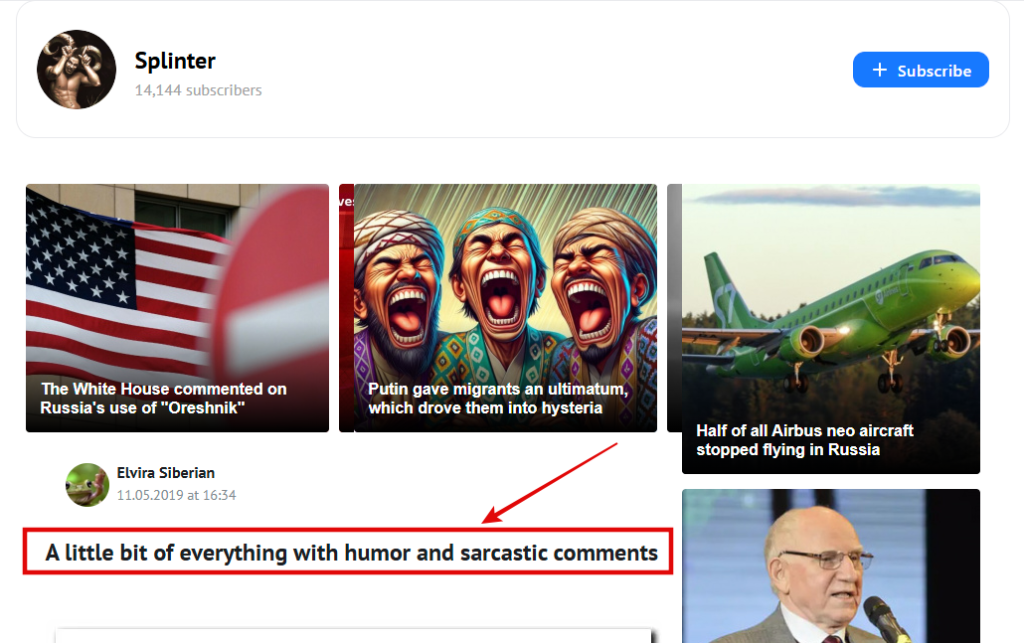The width and height of the screenshot is (1024, 643).
Task: Open article thumbnail of man speaking into microphone
Action: (x=831, y=566)
